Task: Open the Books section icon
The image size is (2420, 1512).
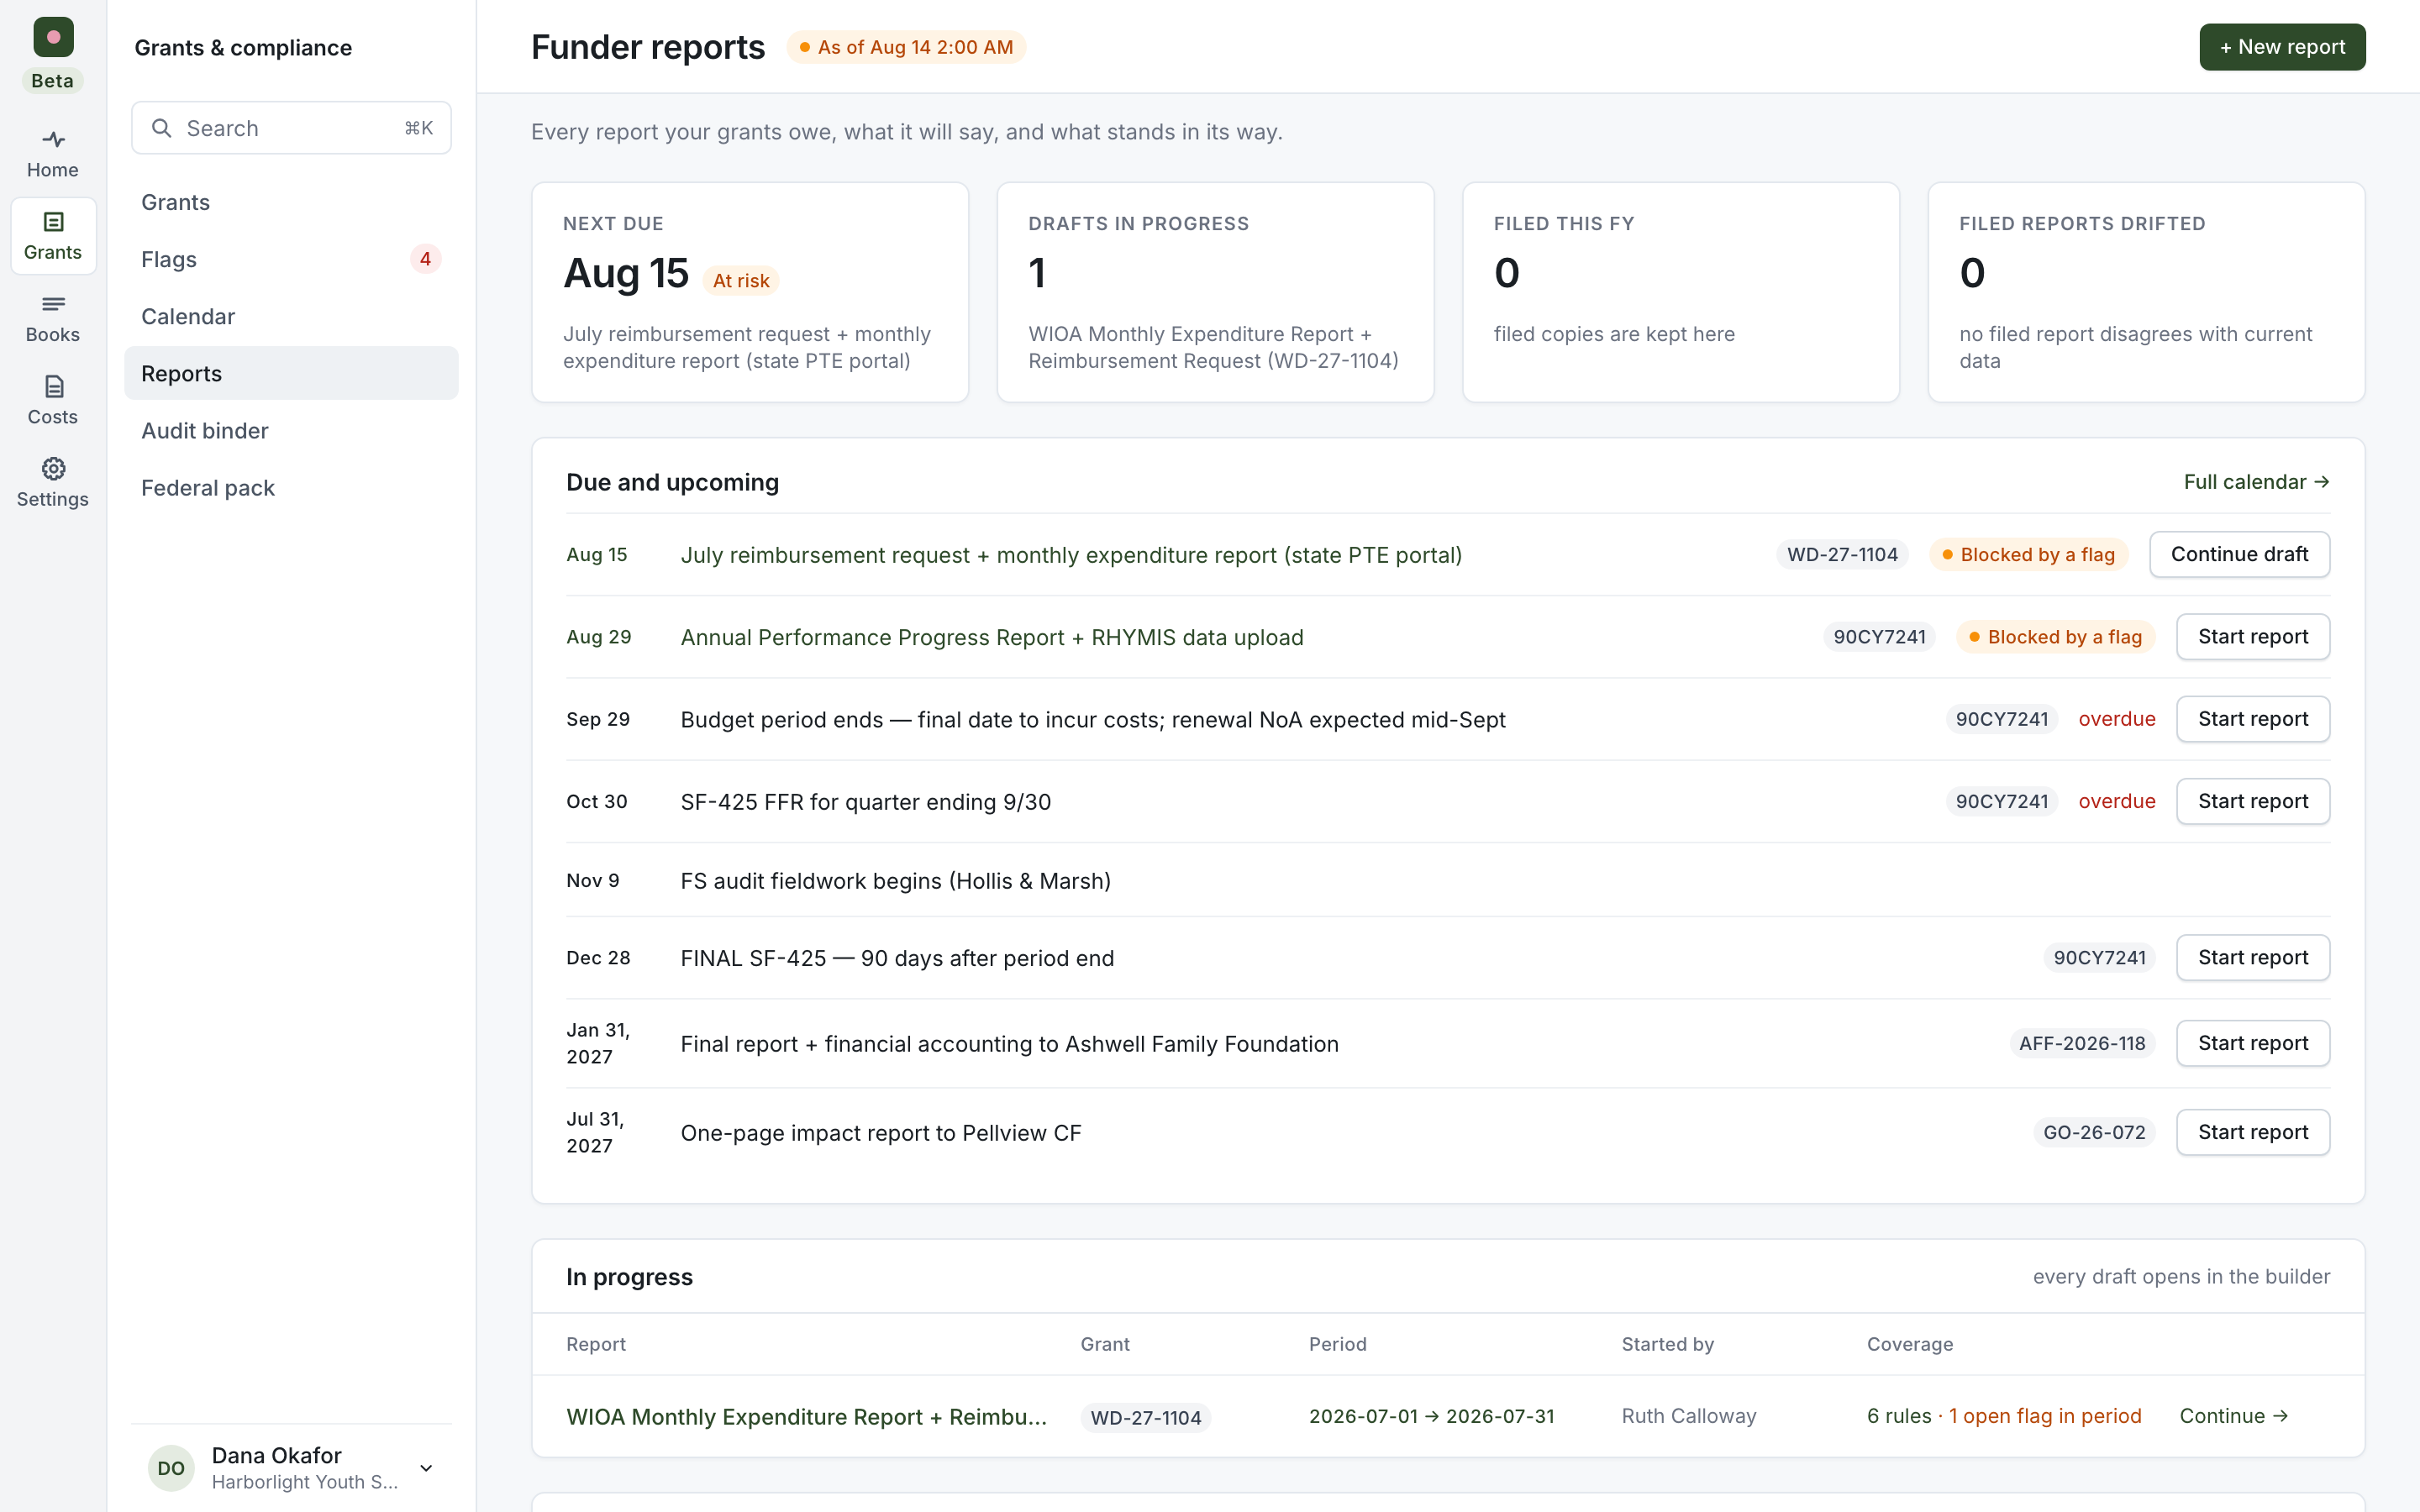Action: (53, 318)
